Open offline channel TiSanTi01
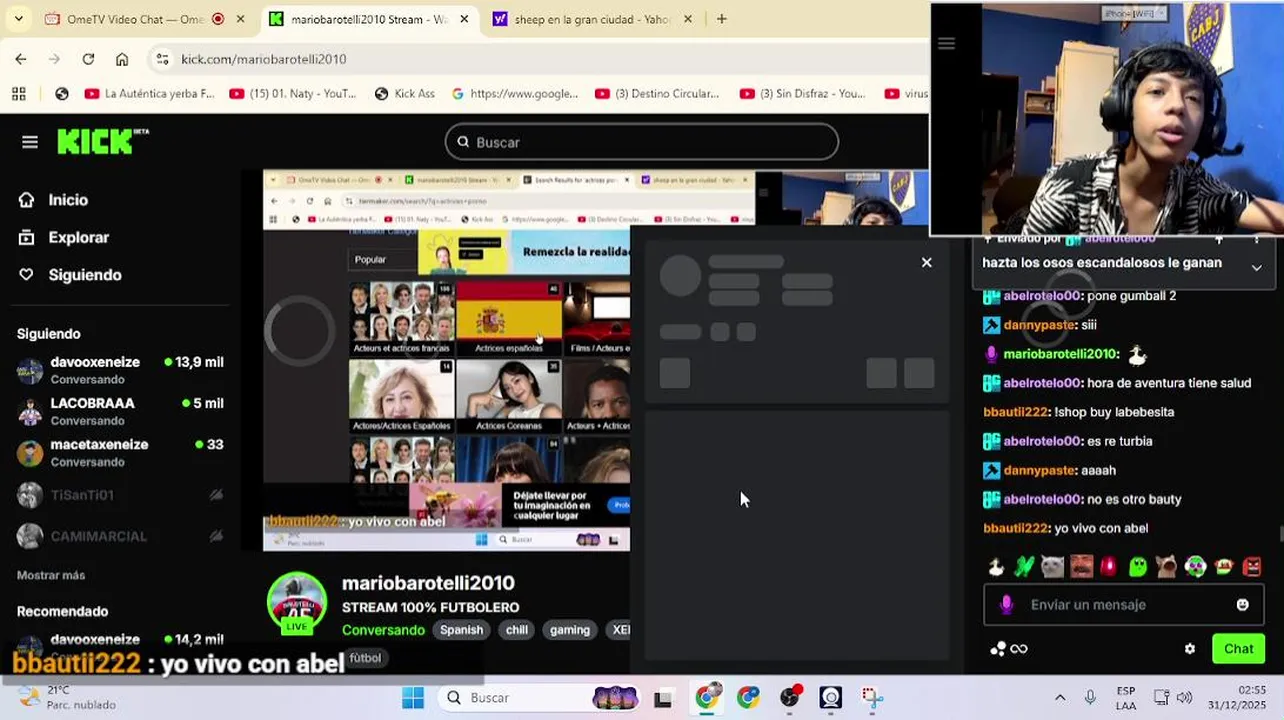 click(x=120, y=495)
